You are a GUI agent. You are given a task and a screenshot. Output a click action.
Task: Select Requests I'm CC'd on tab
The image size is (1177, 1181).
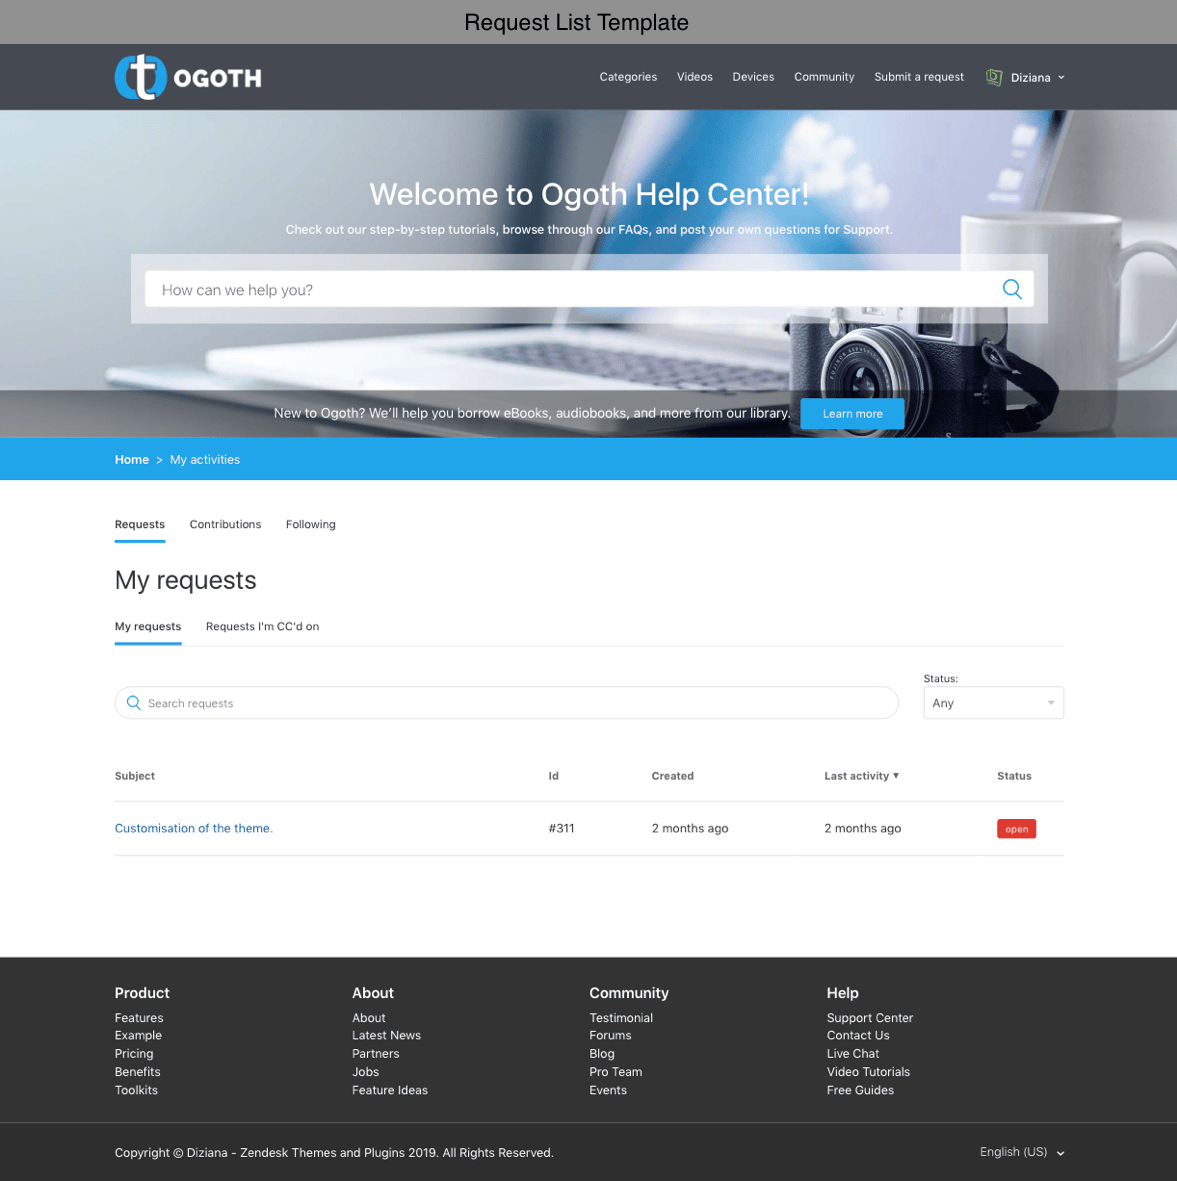point(262,626)
